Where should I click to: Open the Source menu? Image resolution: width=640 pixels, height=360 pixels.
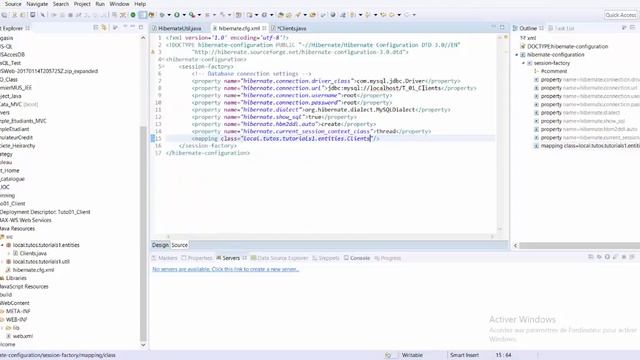pos(13,4)
